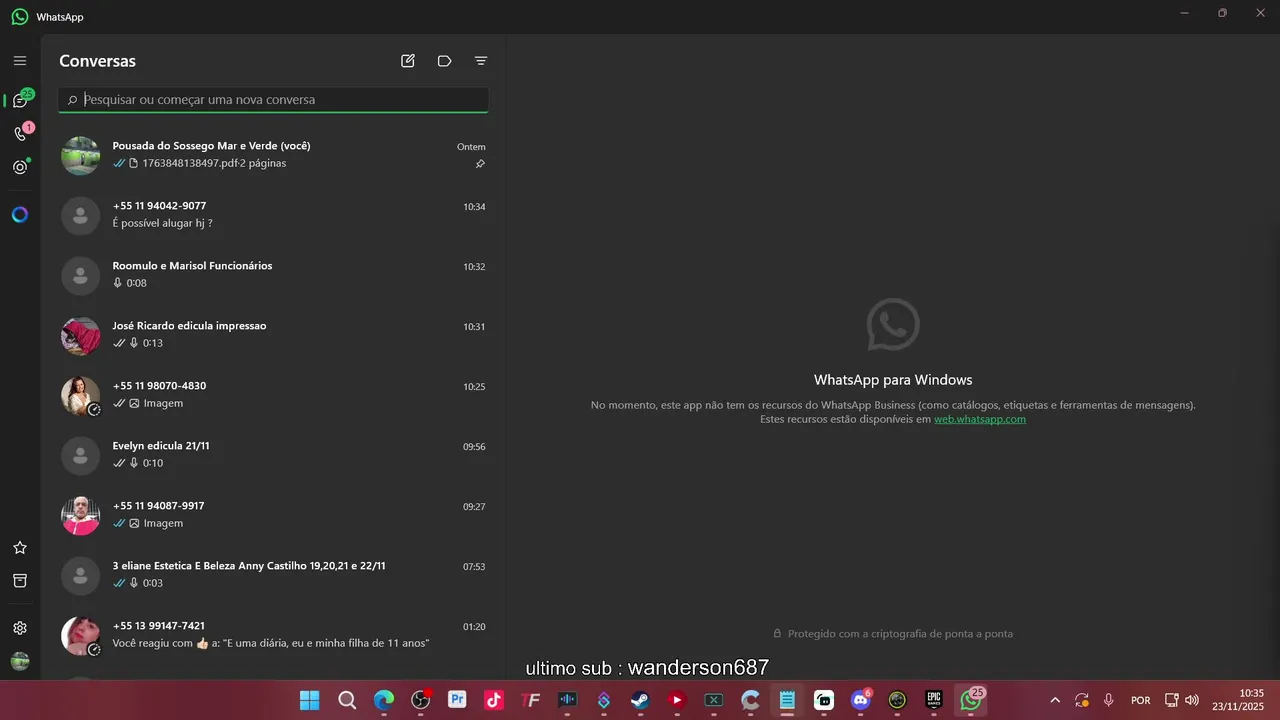Screen dimensions: 1280x720
Task: Open Adobe Premiere Pro from taskbar
Action: tap(457, 700)
